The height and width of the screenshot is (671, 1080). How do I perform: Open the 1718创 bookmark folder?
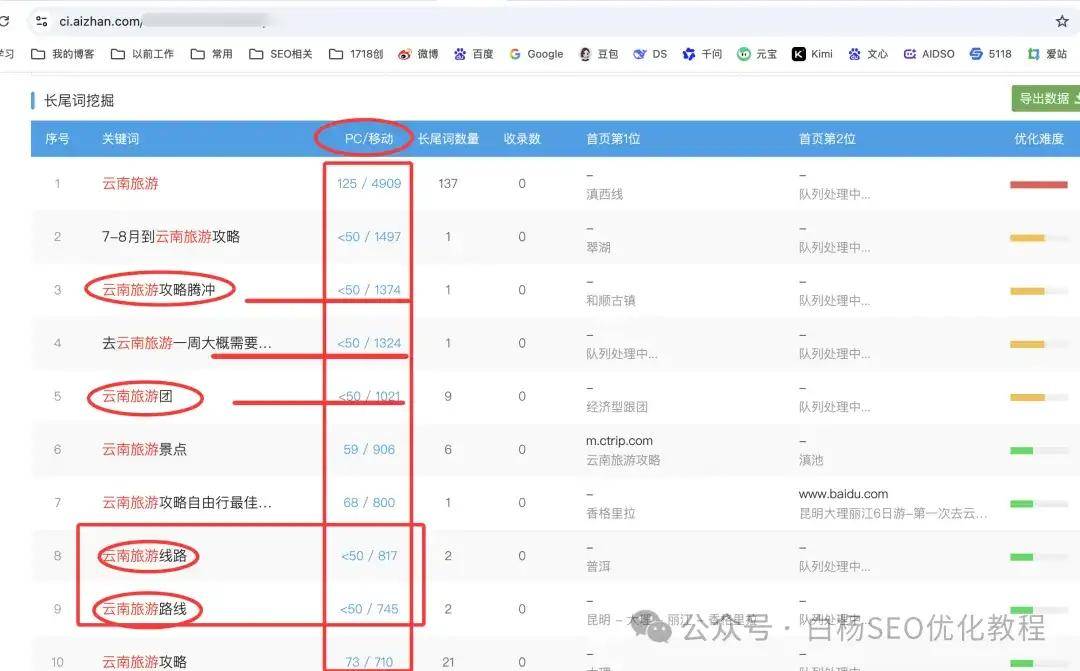point(356,54)
